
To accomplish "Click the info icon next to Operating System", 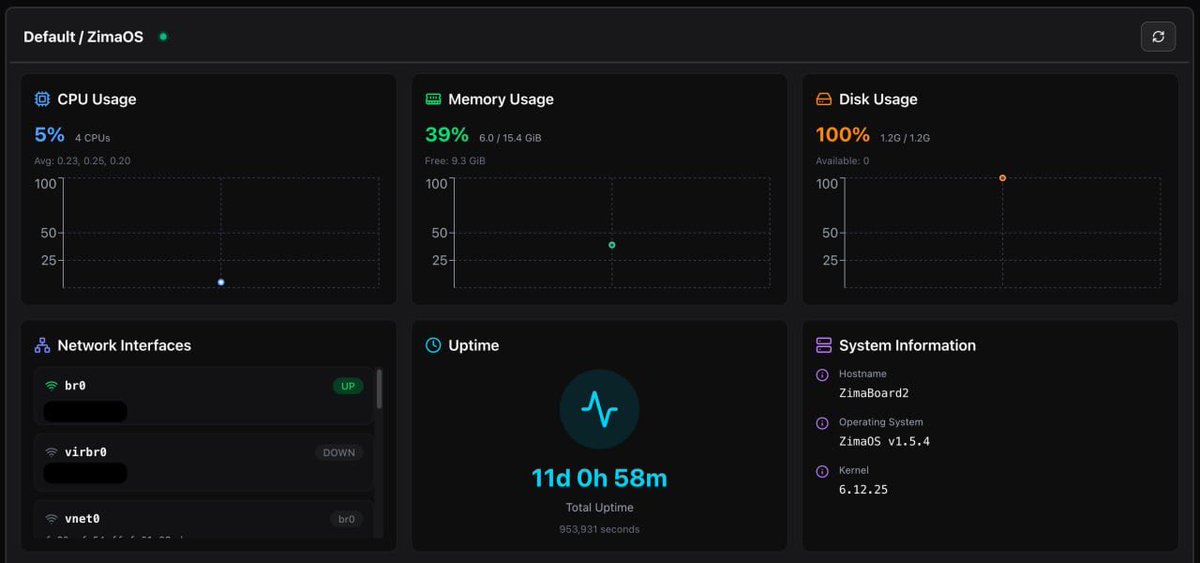I will point(822,423).
